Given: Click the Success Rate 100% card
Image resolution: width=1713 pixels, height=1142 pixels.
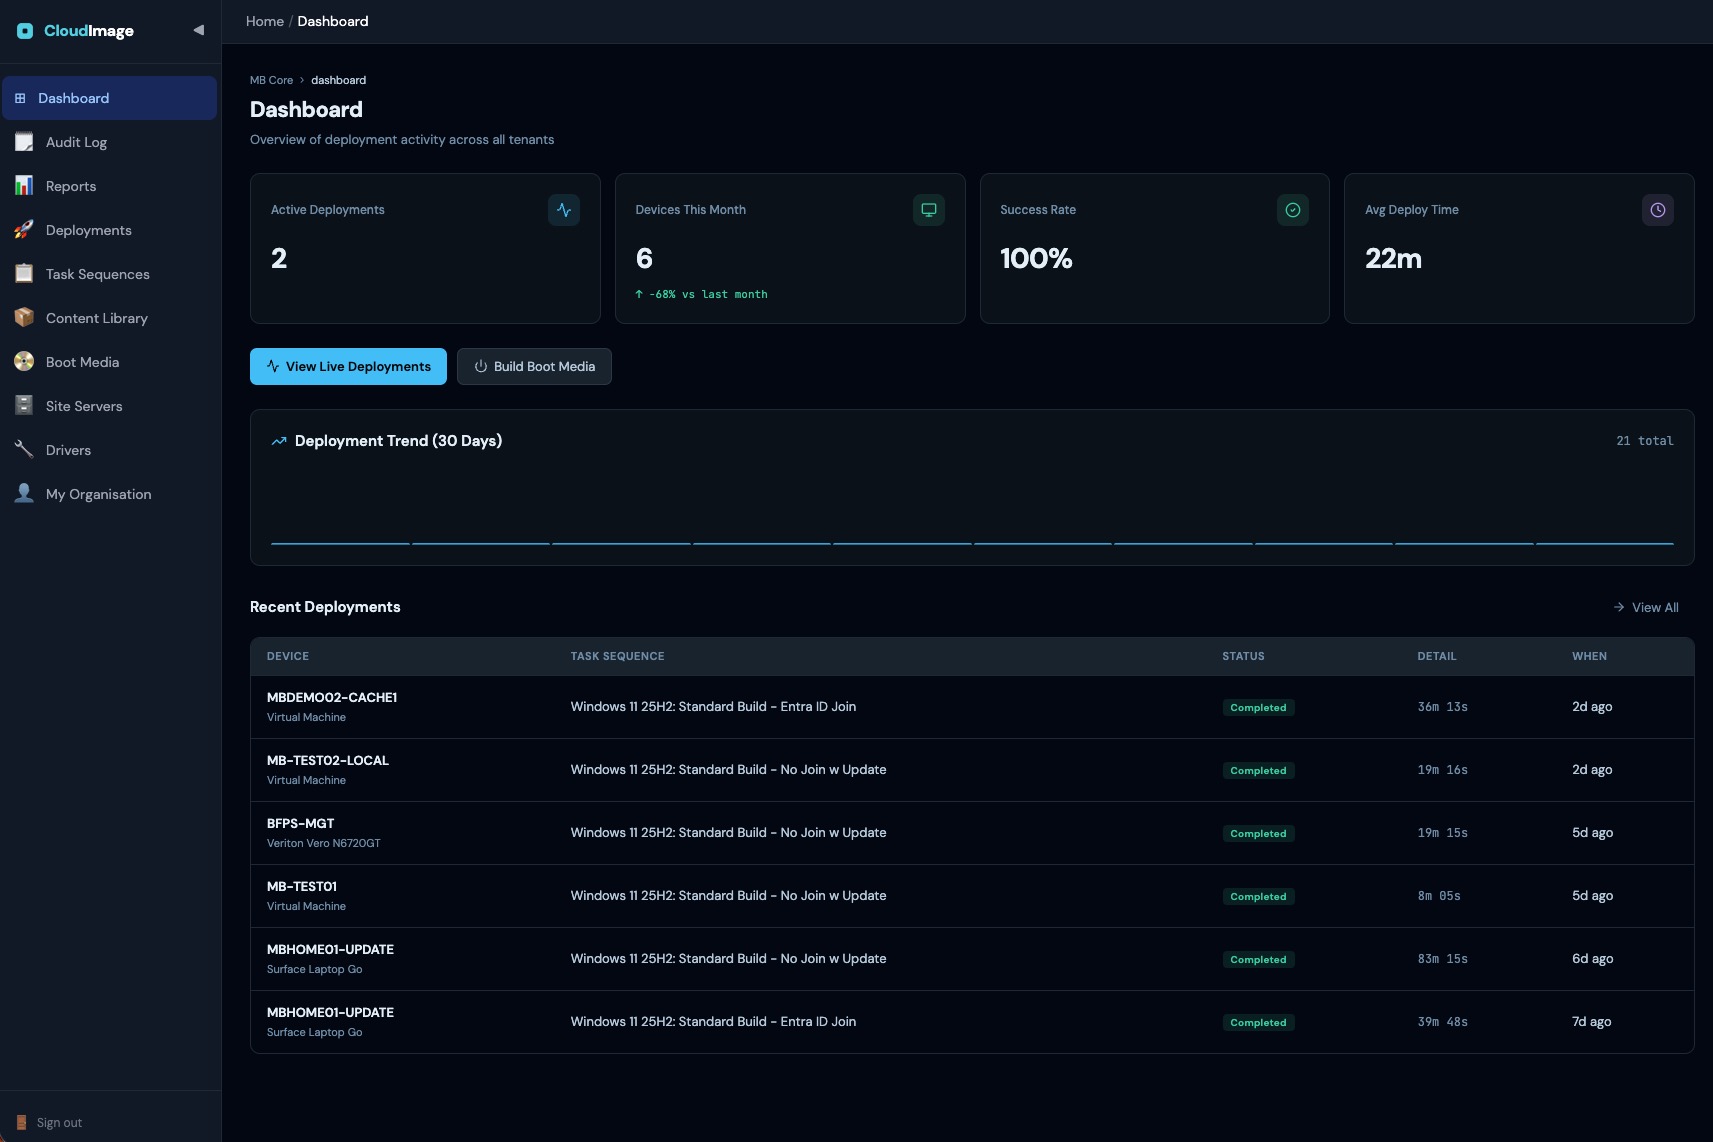Looking at the screenshot, I should point(1155,248).
